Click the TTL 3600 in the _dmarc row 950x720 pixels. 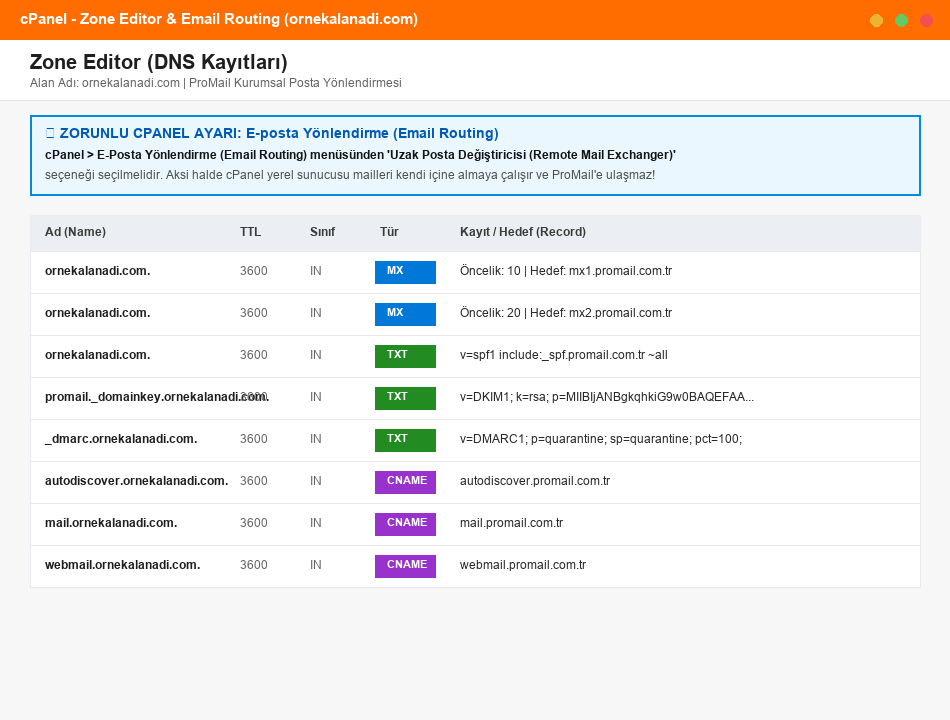(x=253, y=438)
